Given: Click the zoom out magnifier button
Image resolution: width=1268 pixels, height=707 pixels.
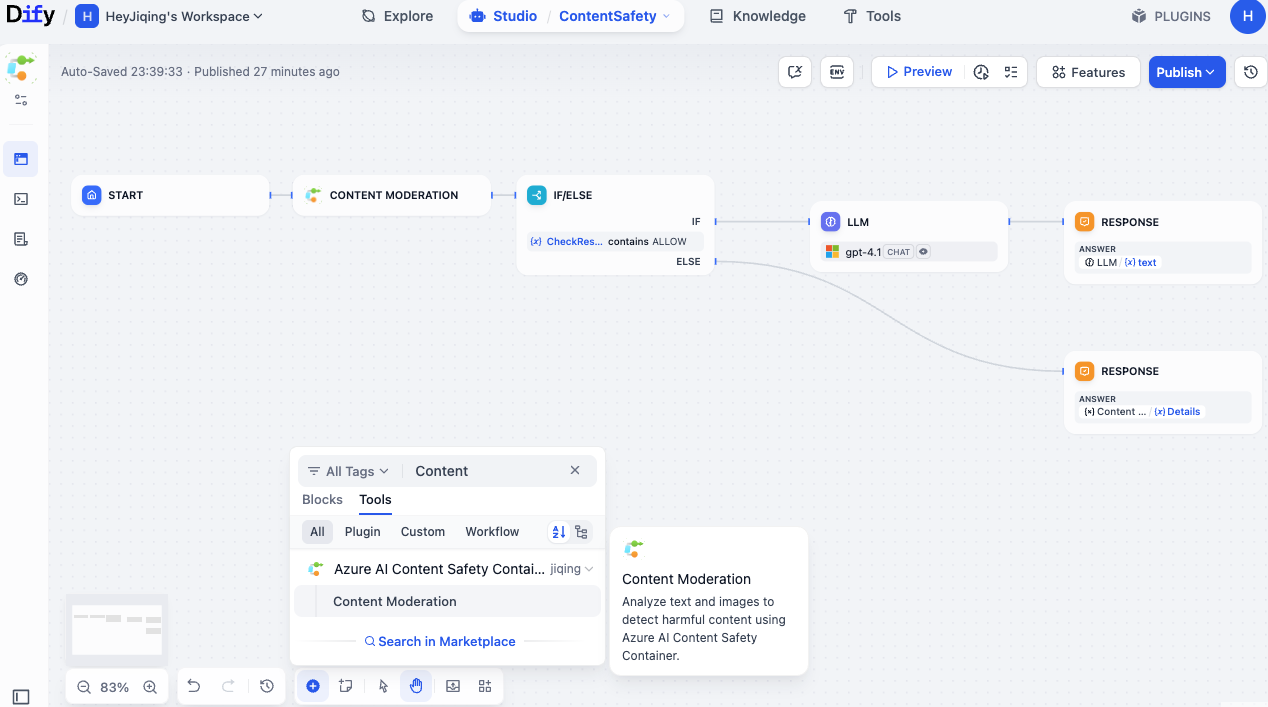Looking at the screenshot, I should coord(84,687).
